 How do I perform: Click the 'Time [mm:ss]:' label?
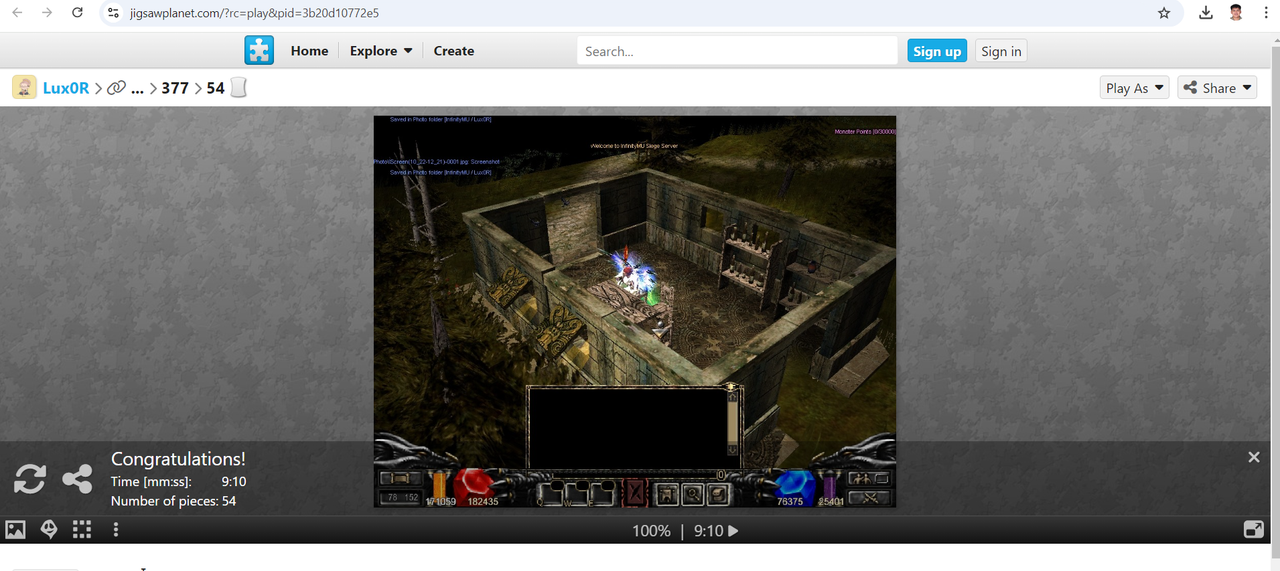point(151,482)
